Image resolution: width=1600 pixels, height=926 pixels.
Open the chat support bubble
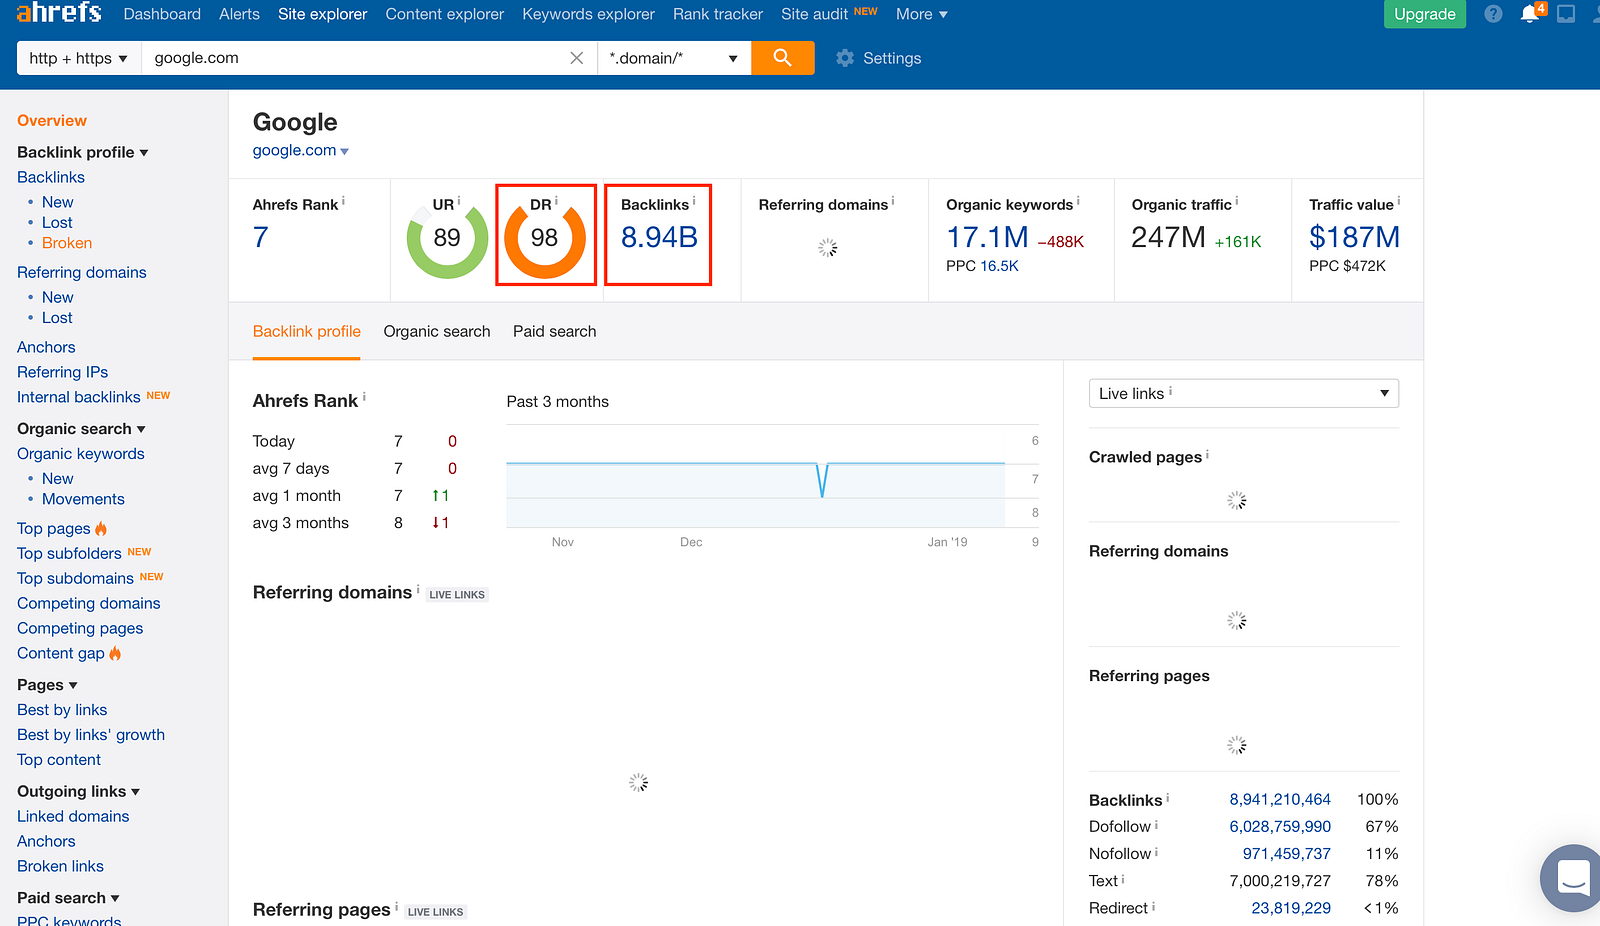click(1573, 877)
